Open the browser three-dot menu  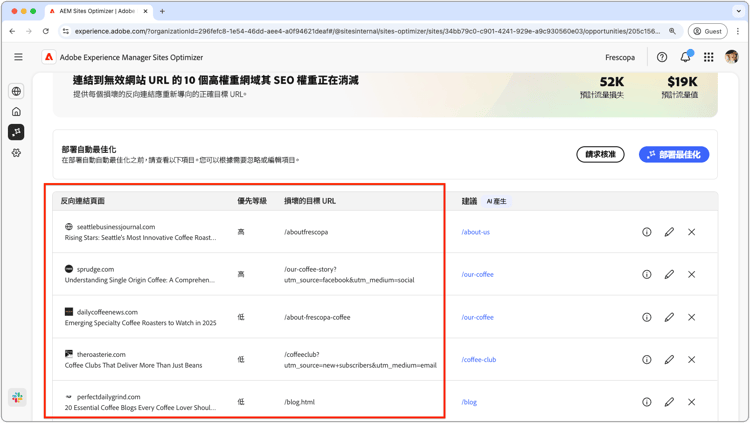click(738, 31)
